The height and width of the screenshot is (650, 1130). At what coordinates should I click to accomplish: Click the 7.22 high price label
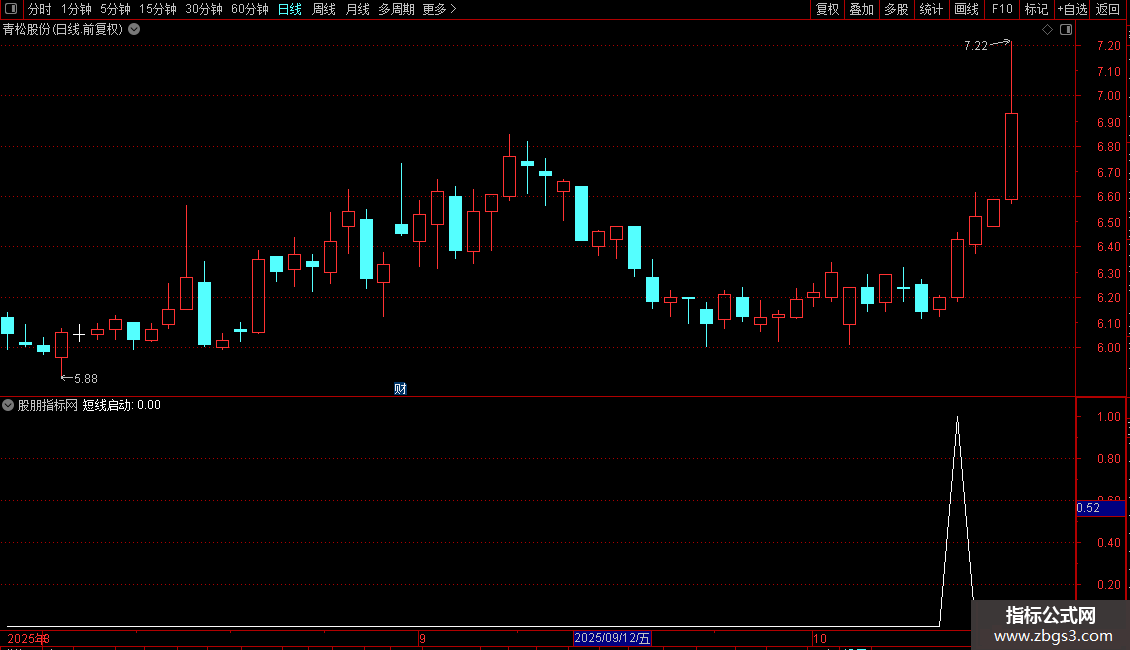(x=976, y=46)
